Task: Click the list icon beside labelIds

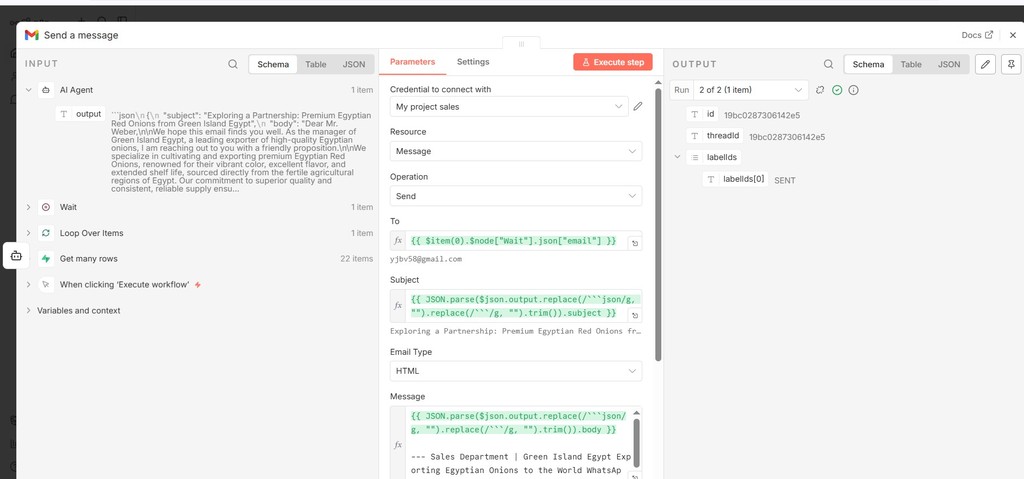Action: (696, 157)
